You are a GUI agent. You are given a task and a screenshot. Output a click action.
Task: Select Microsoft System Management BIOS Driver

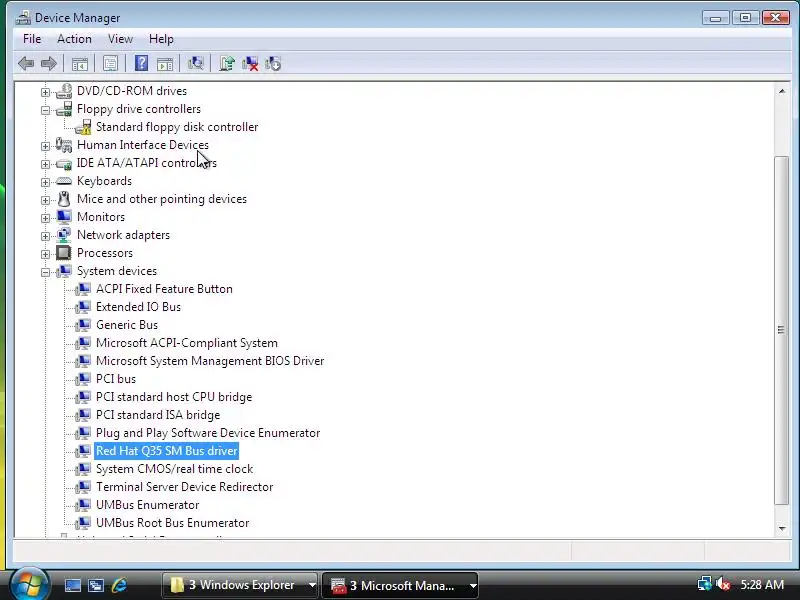[210, 361]
